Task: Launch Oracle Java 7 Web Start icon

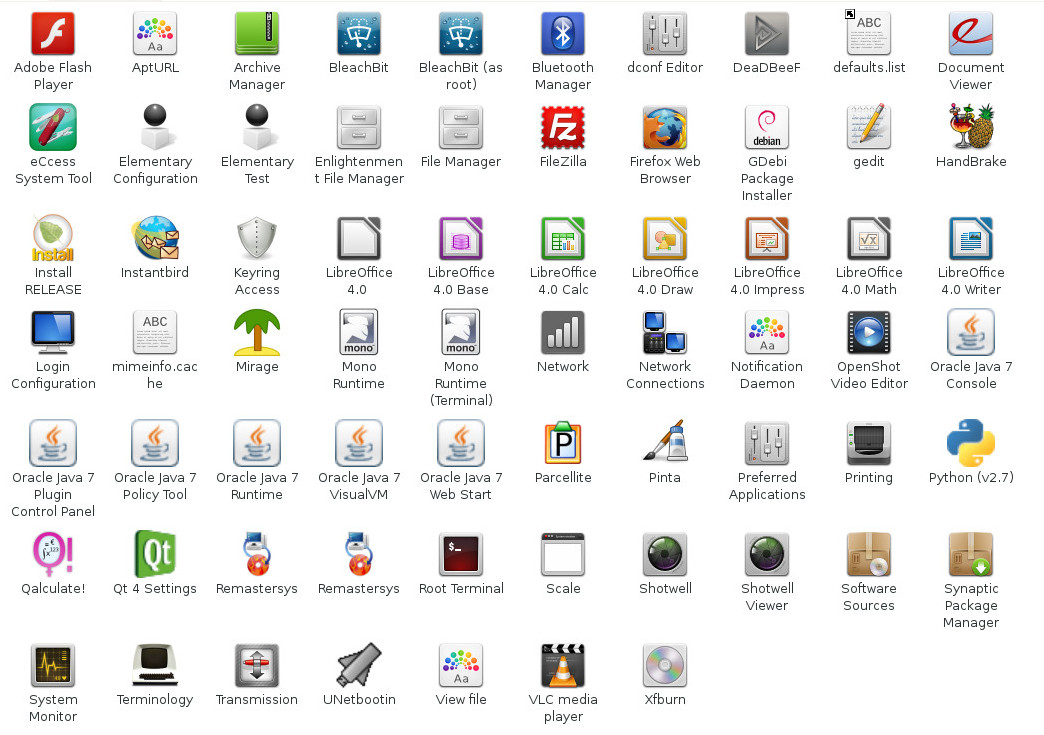Action: tap(461, 443)
